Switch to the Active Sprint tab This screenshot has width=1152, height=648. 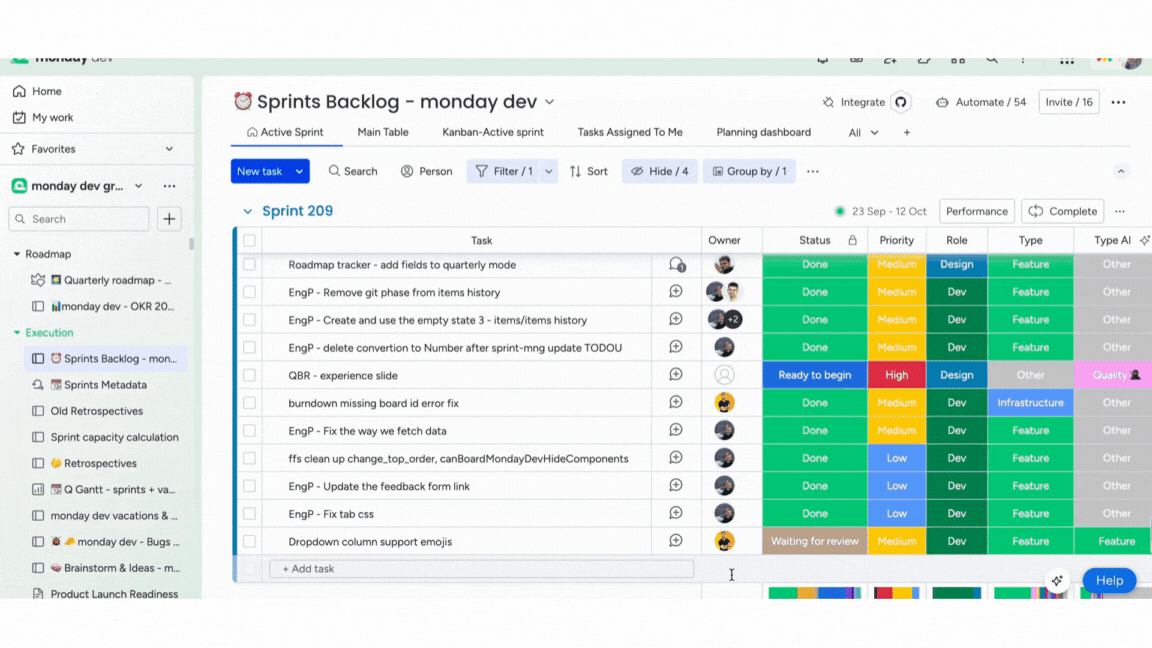pos(285,133)
